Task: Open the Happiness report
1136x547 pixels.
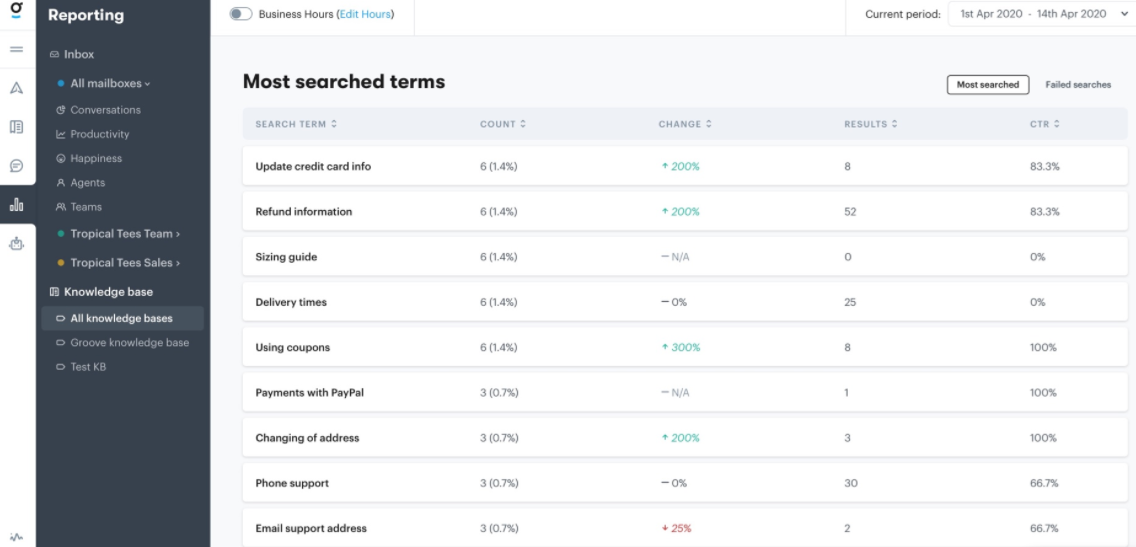Action: coord(96,158)
